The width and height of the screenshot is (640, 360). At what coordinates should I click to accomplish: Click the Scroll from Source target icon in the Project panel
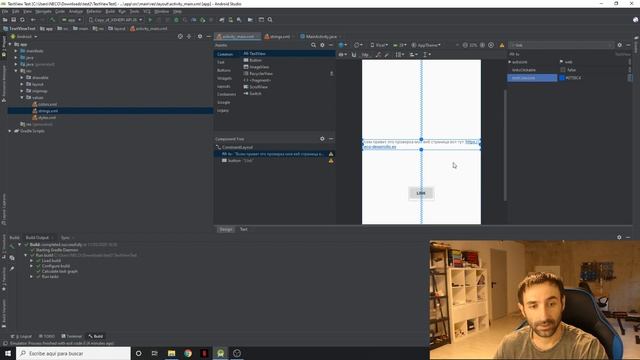click(180, 36)
